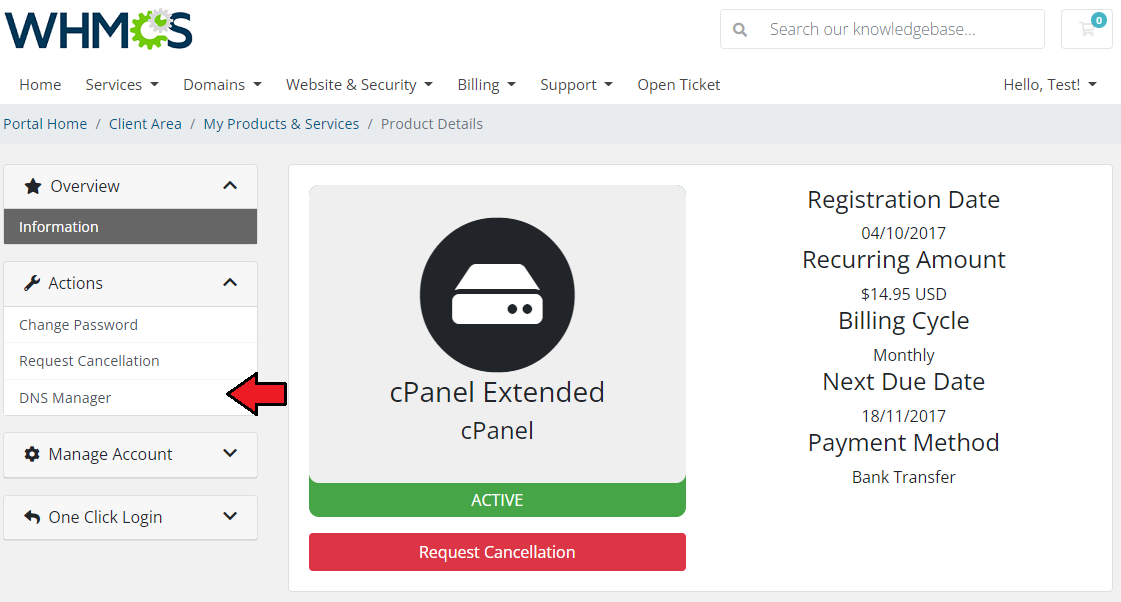Expand the Manage Account panel chevron

pyautogui.click(x=229, y=453)
